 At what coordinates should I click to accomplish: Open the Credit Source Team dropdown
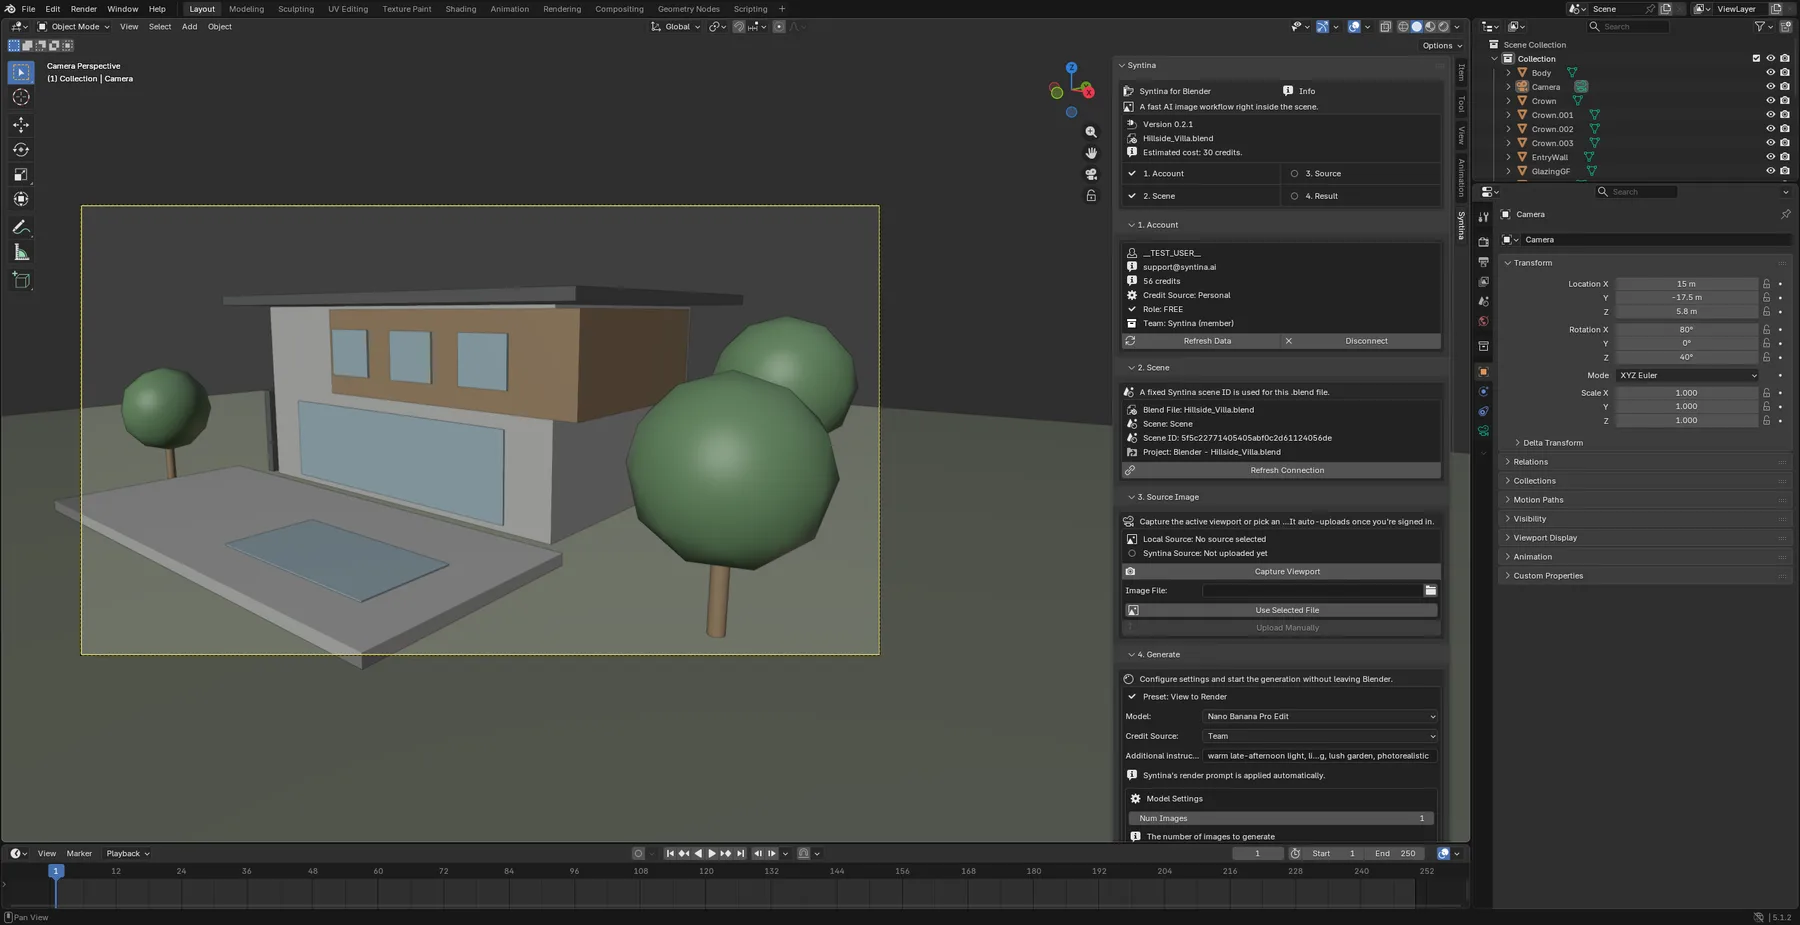[1320, 736]
